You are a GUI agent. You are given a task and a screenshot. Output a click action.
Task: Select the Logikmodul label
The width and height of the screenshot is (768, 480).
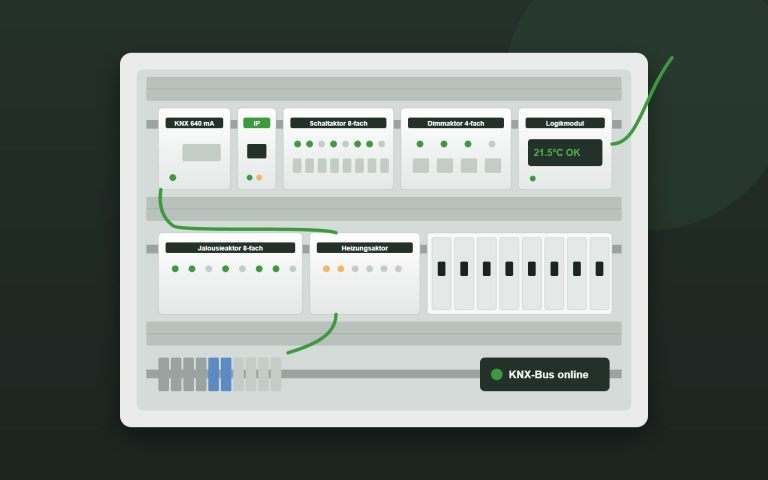(565, 123)
